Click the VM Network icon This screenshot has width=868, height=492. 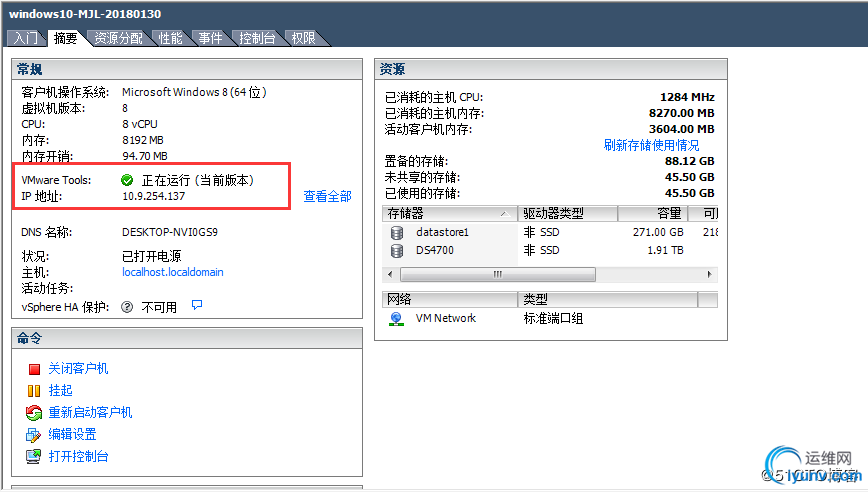coord(396,319)
